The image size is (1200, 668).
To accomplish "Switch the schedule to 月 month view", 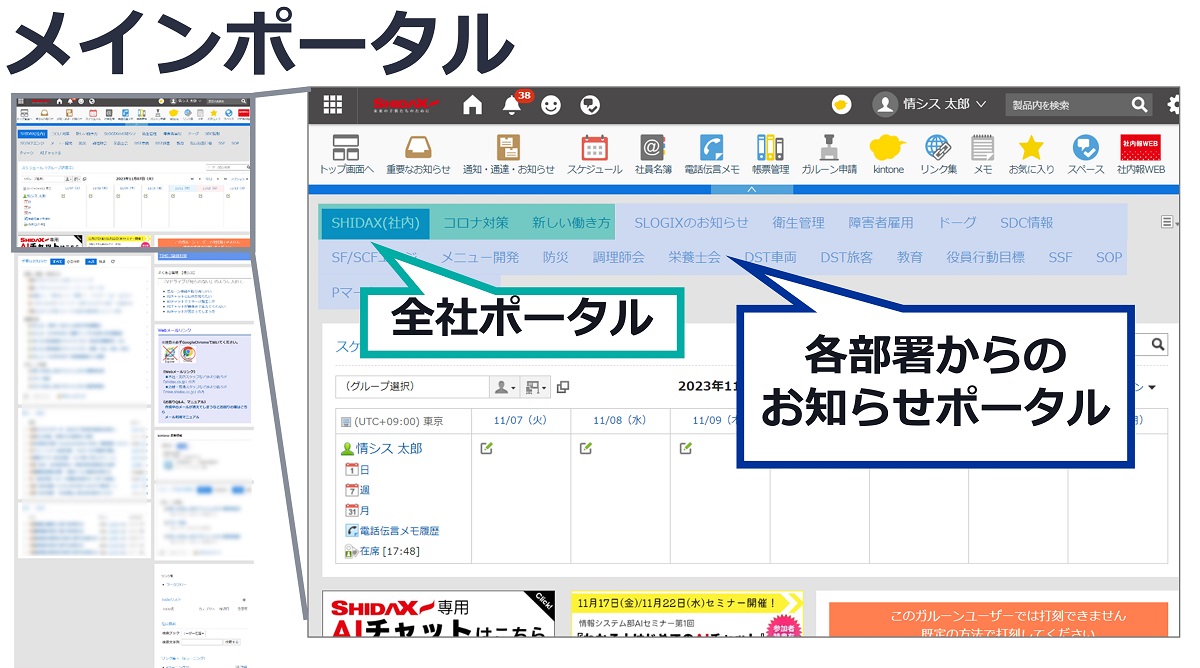I will (360, 510).
